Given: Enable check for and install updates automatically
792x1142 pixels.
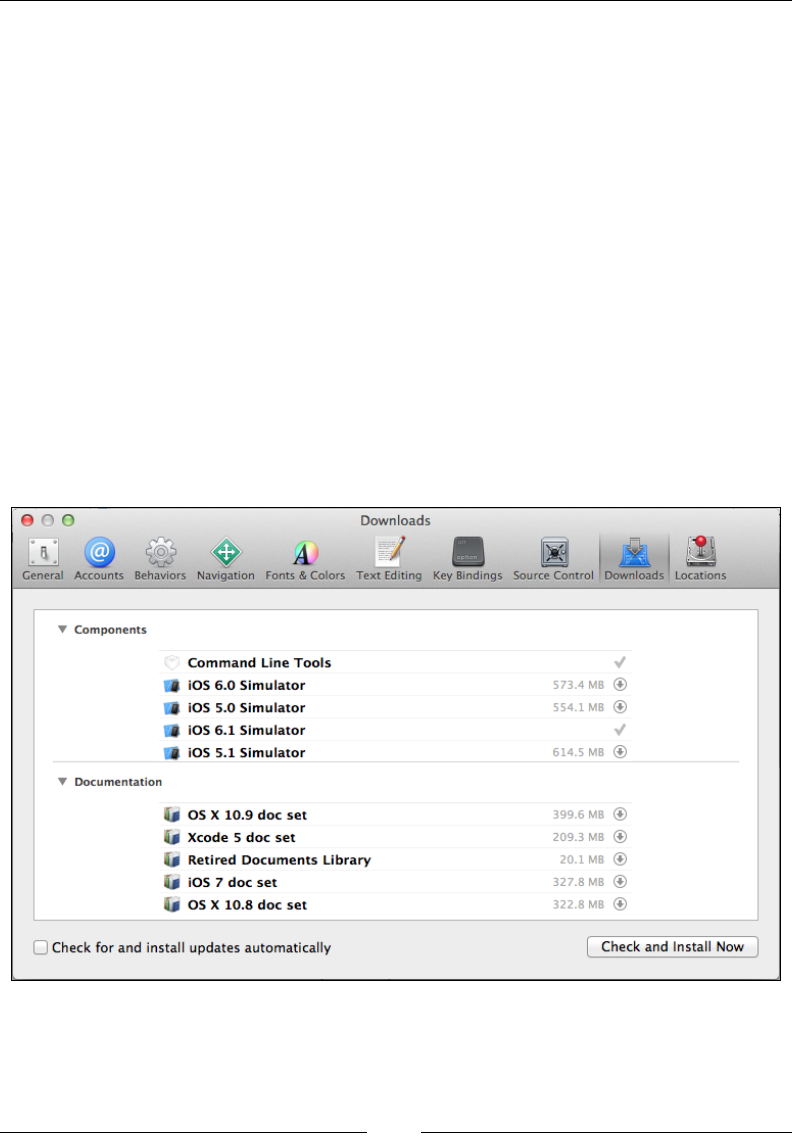Looking at the screenshot, I should (x=41, y=948).
